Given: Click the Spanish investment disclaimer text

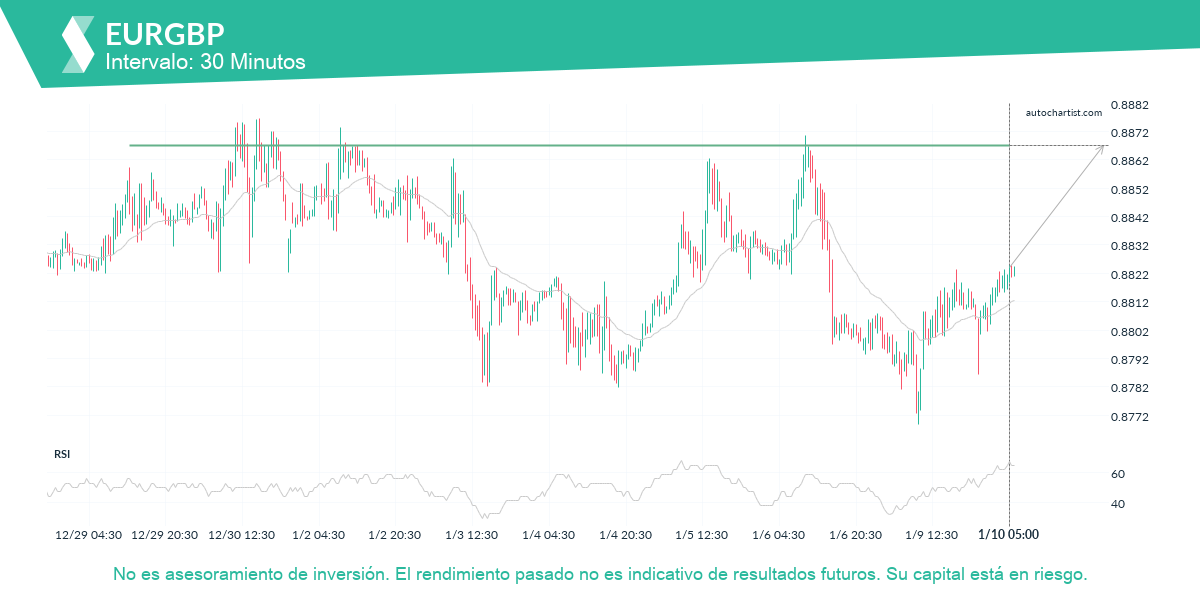Looking at the screenshot, I should (600, 575).
